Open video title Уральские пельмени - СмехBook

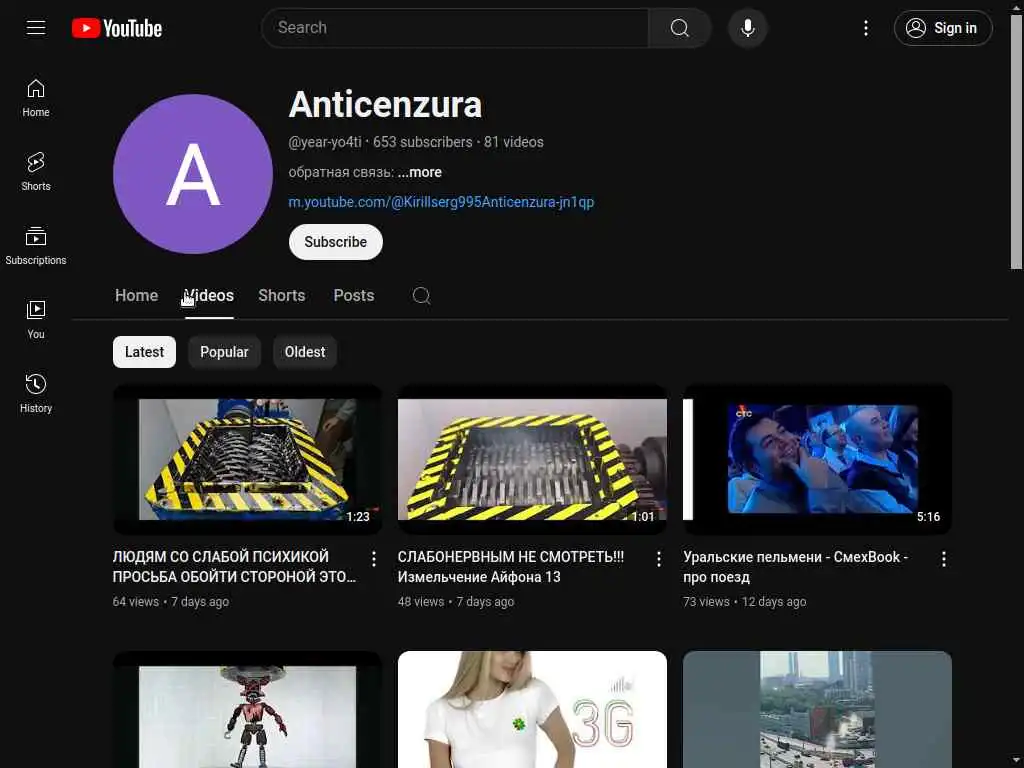point(795,567)
